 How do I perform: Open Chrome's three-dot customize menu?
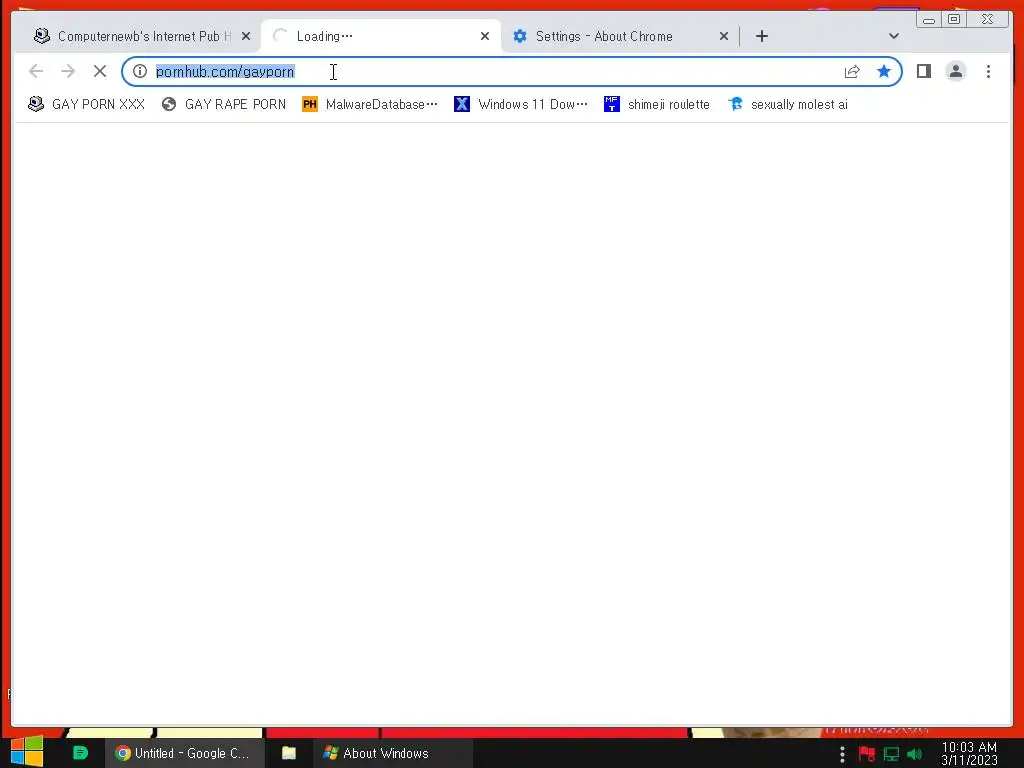pos(988,71)
